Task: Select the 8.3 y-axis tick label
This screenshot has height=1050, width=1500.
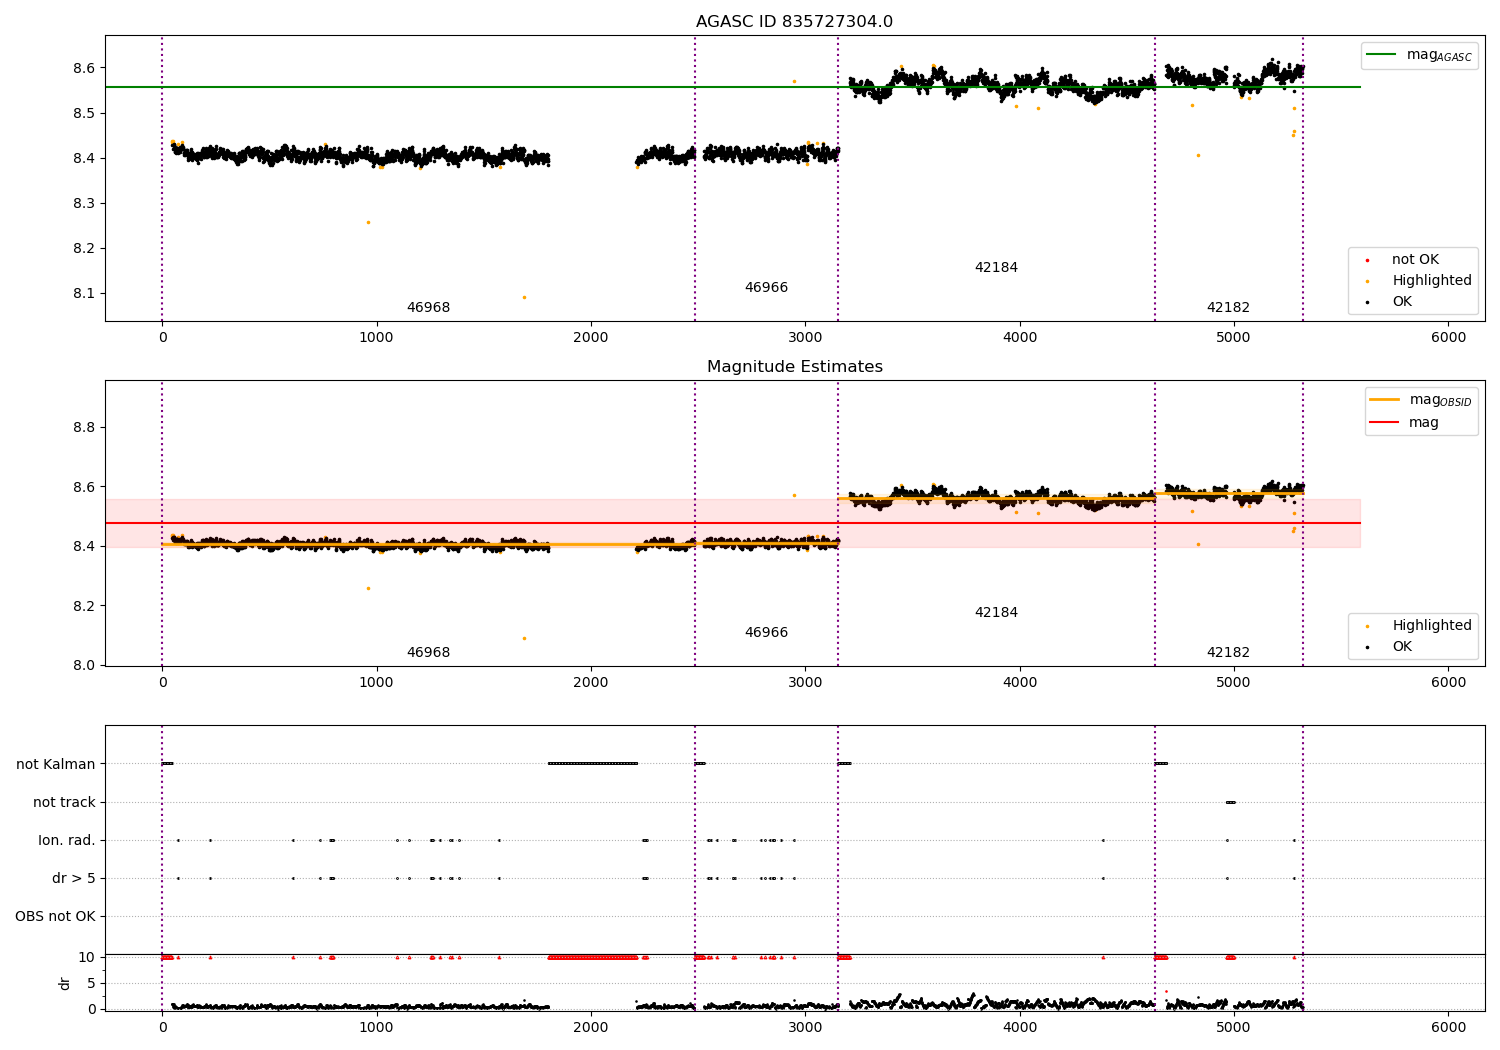Action: click(x=83, y=204)
